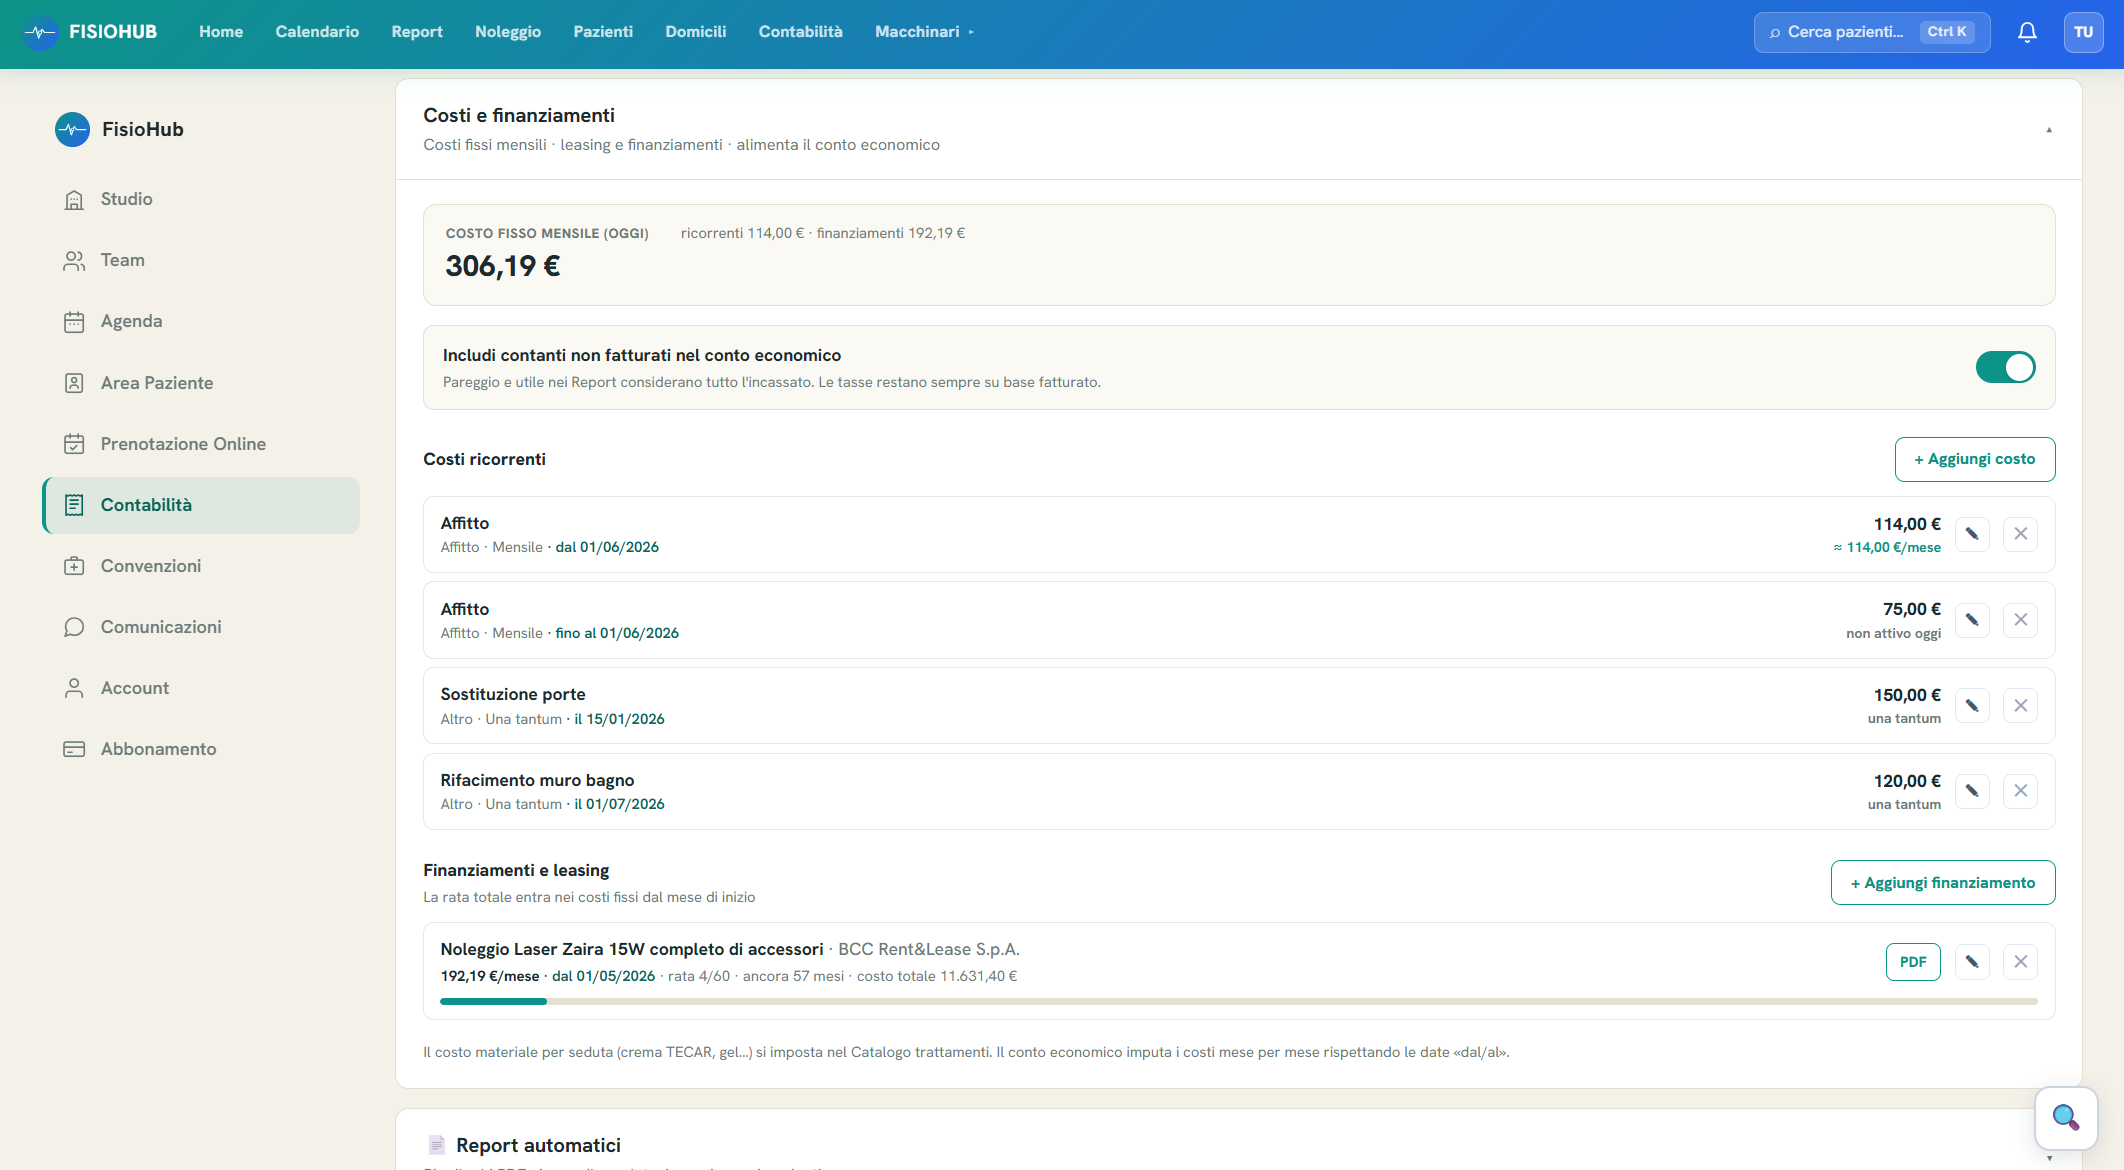Delete the Sostituzione porte cost

(x=2020, y=706)
